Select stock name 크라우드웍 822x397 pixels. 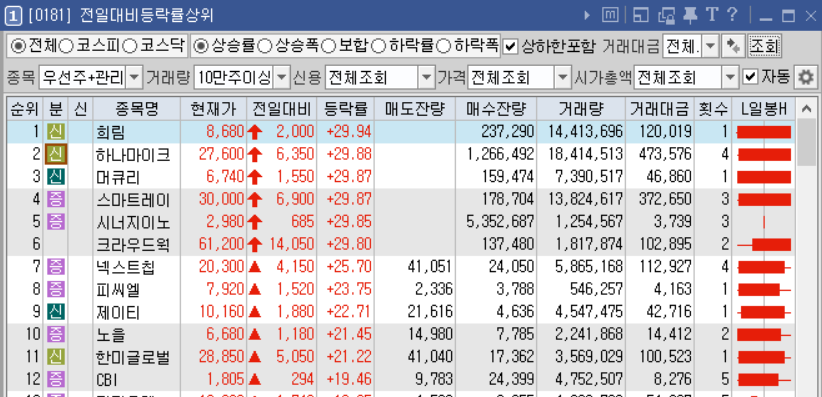point(133,245)
